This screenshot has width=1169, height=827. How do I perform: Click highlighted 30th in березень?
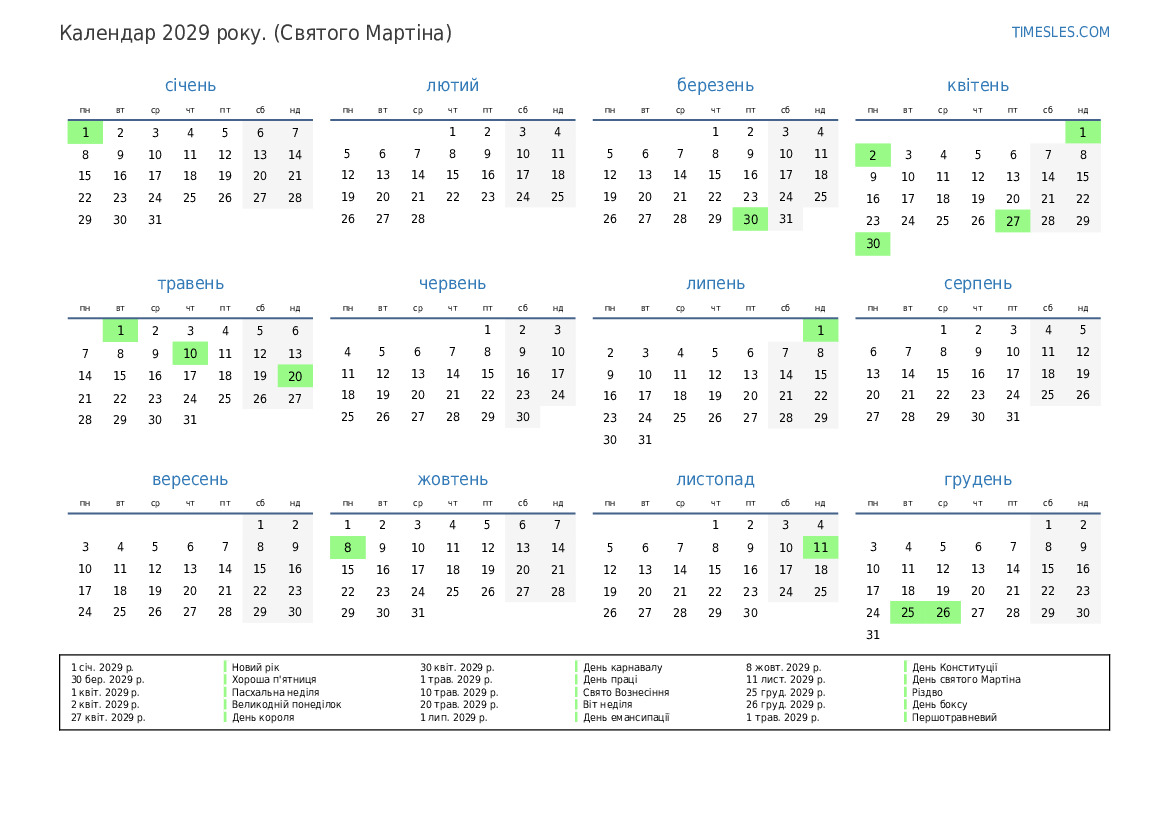(750, 220)
